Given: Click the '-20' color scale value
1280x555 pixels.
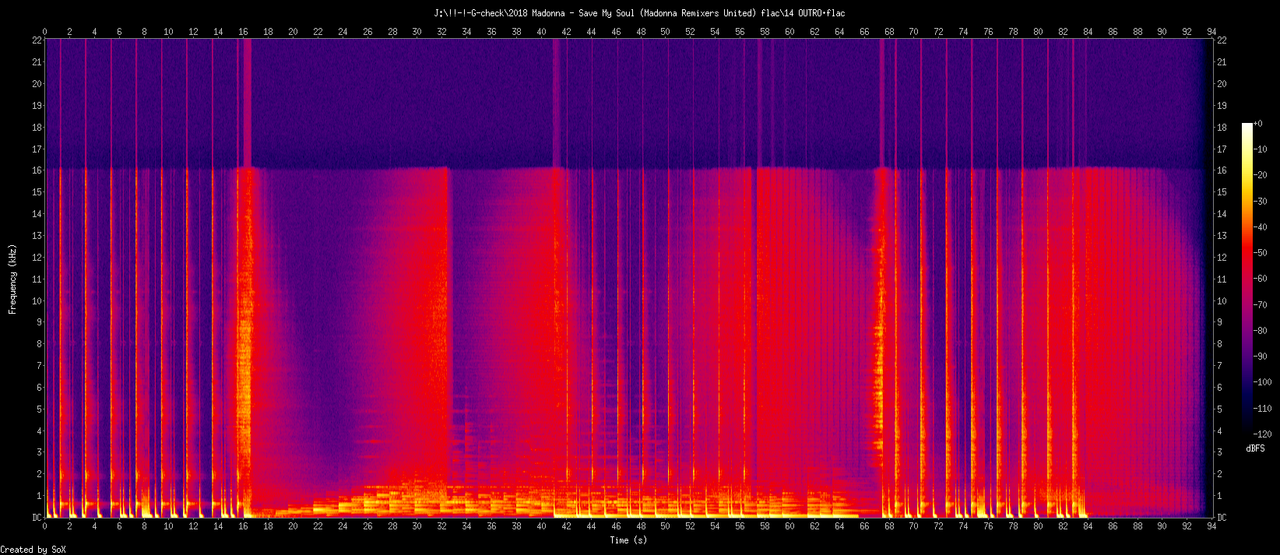Looking at the screenshot, I should (1262, 175).
